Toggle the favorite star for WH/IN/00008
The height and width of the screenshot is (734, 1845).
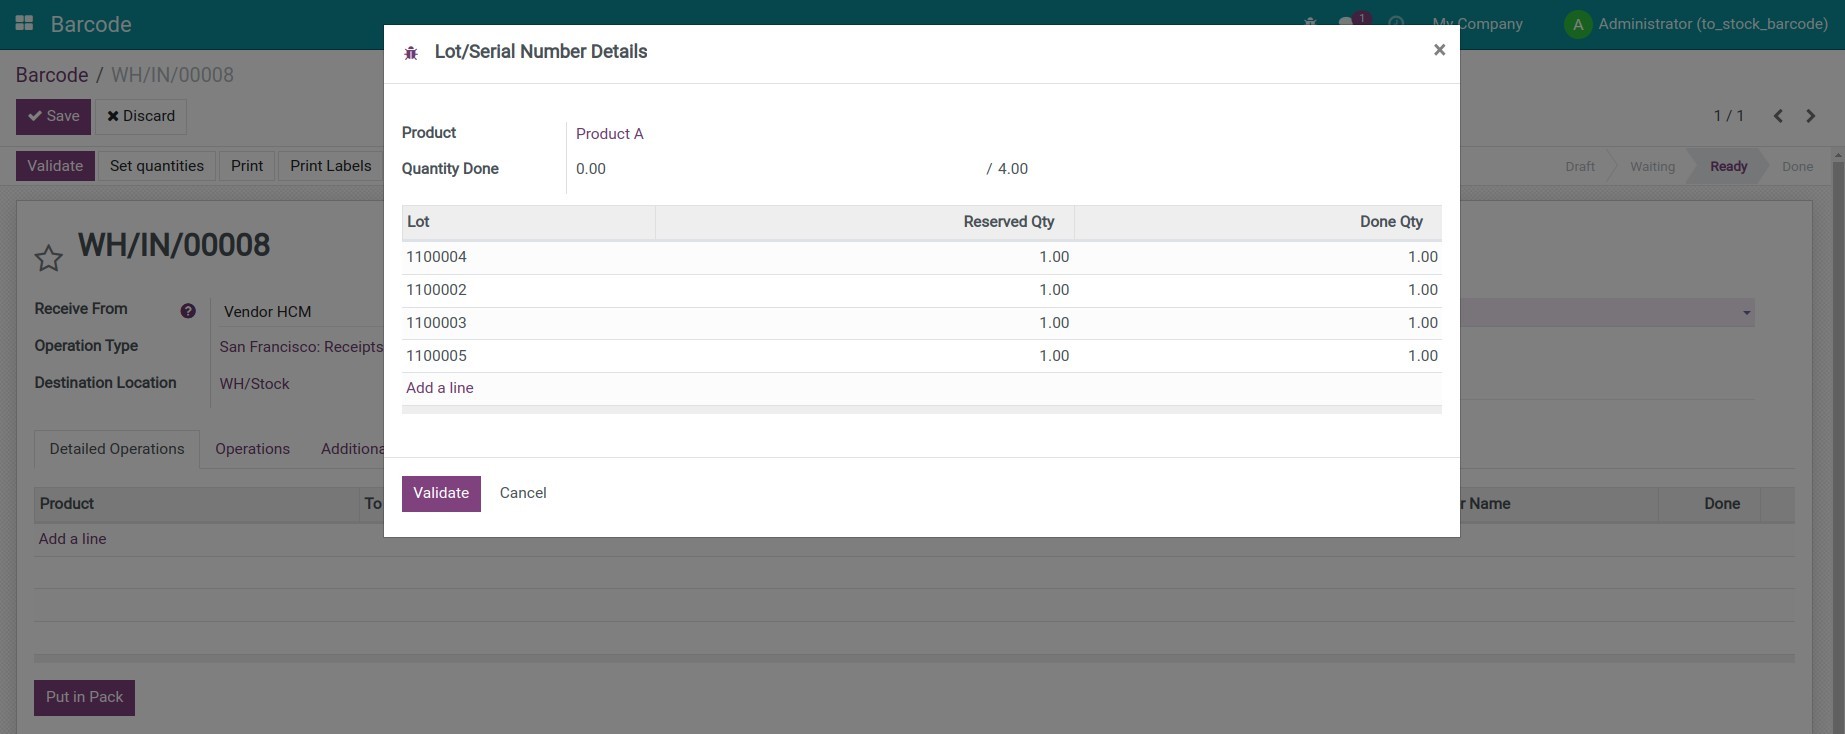48,259
